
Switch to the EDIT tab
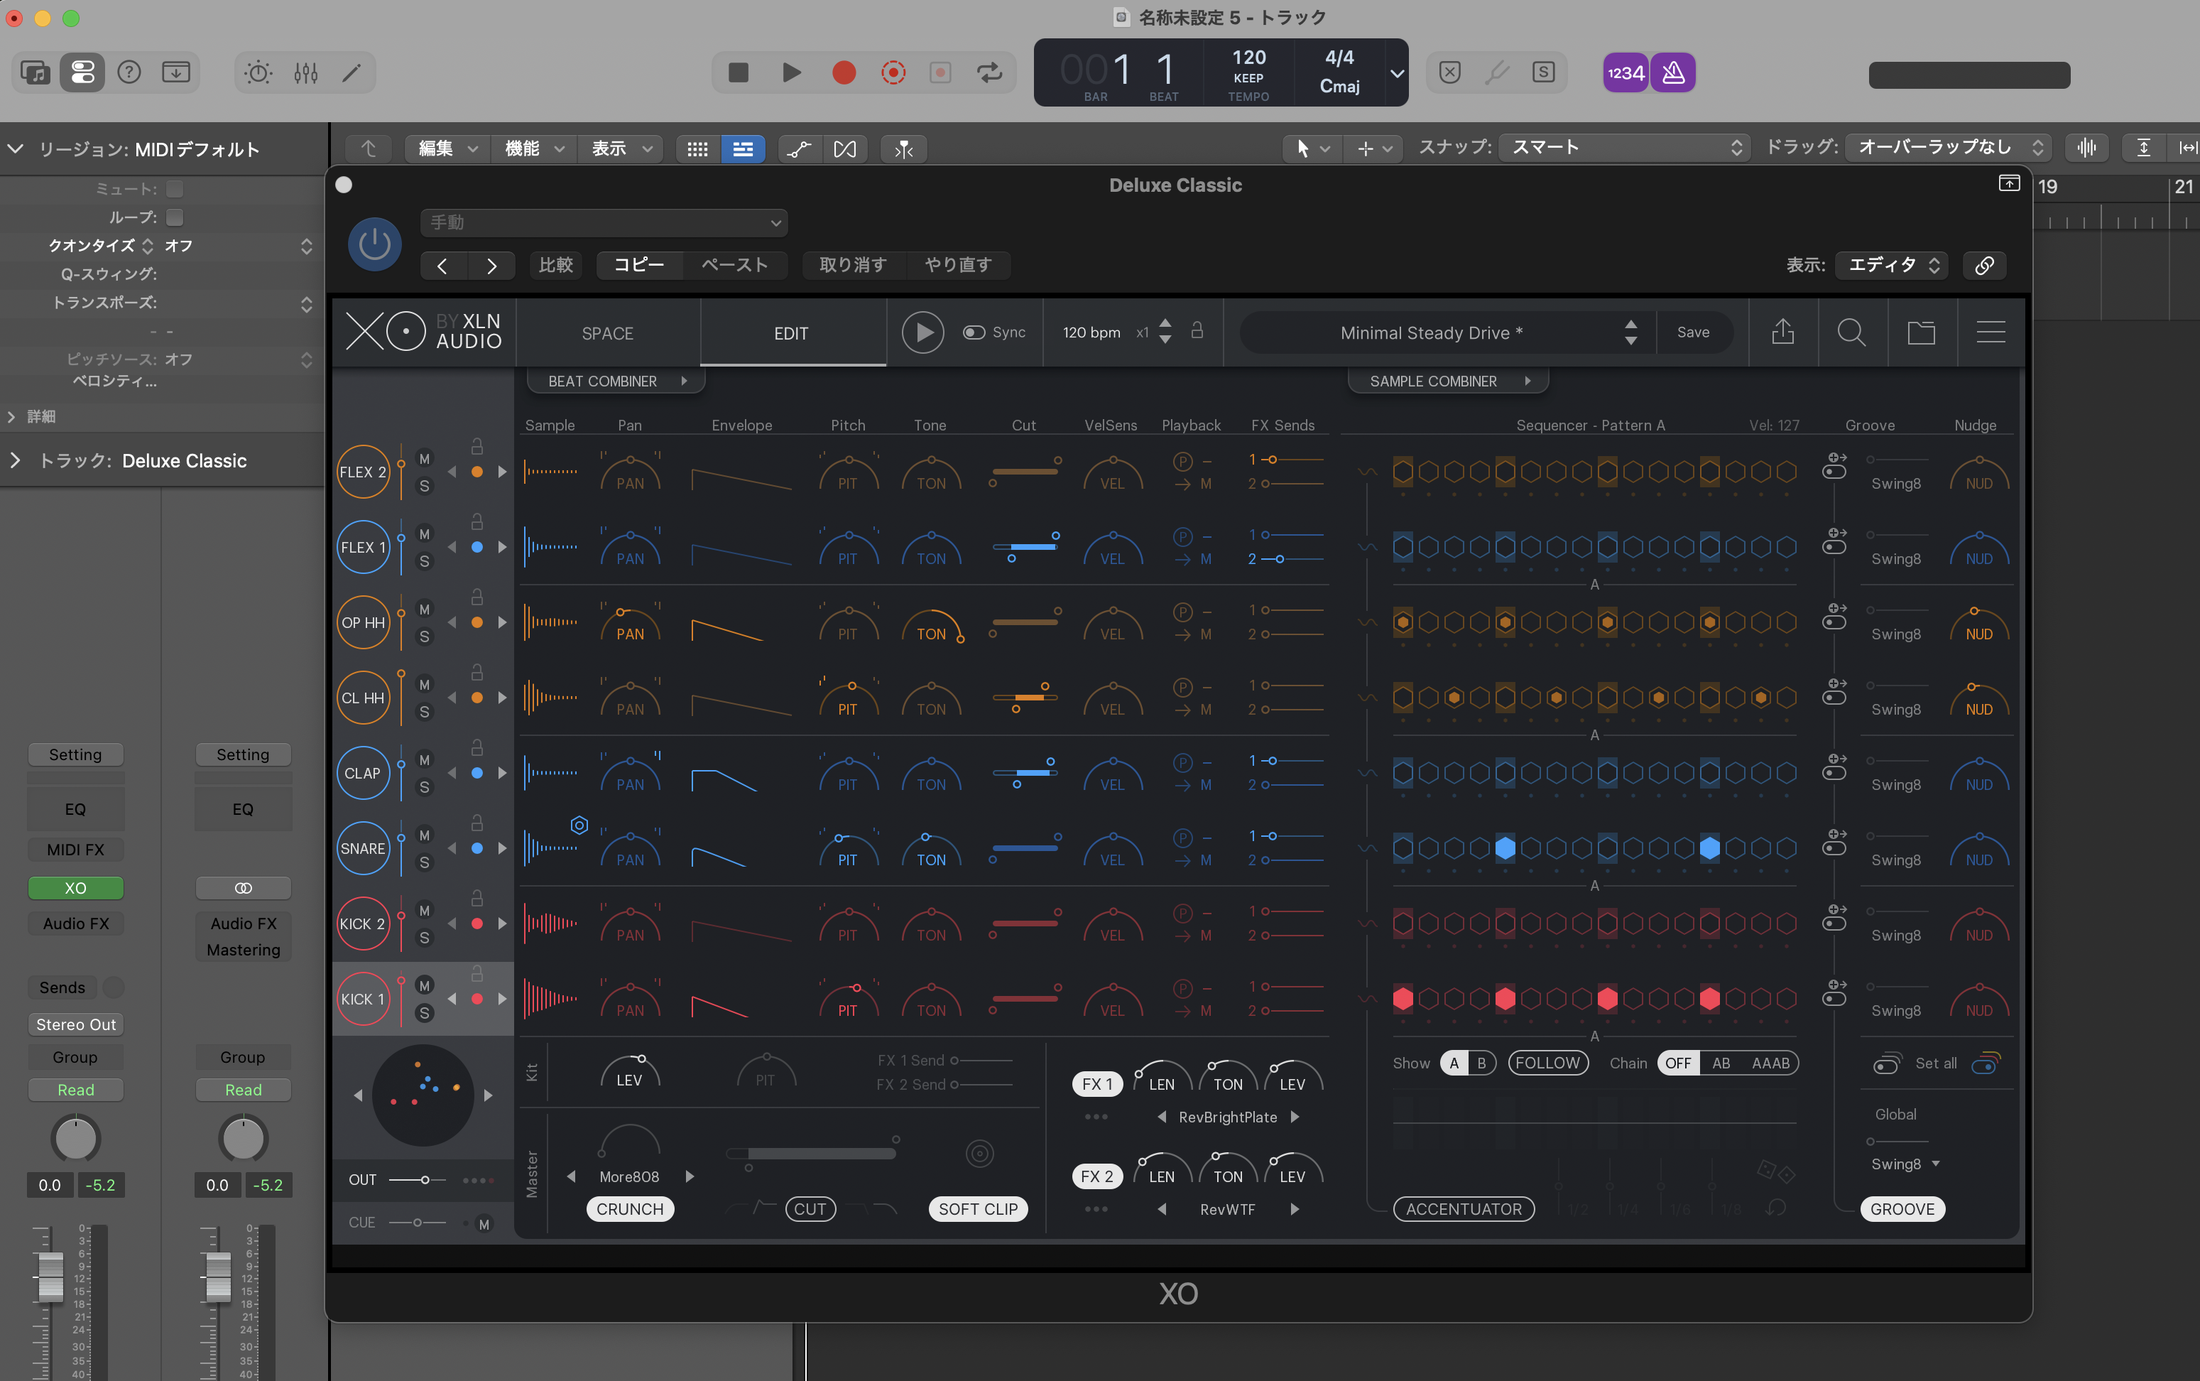point(791,333)
